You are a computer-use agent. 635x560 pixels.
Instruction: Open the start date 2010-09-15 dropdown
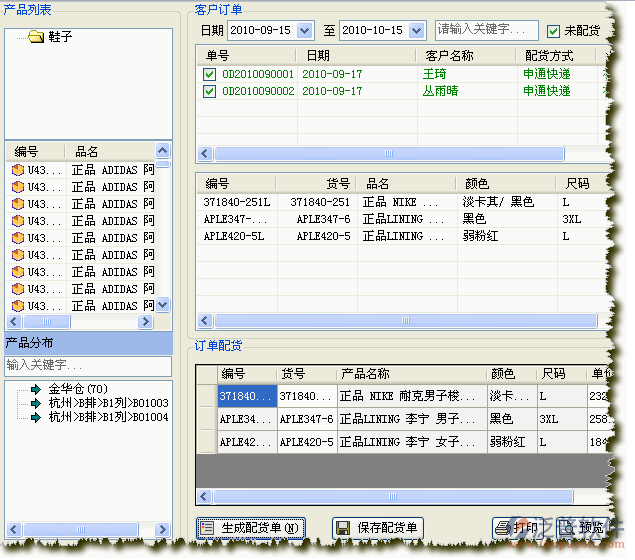(305, 31)
